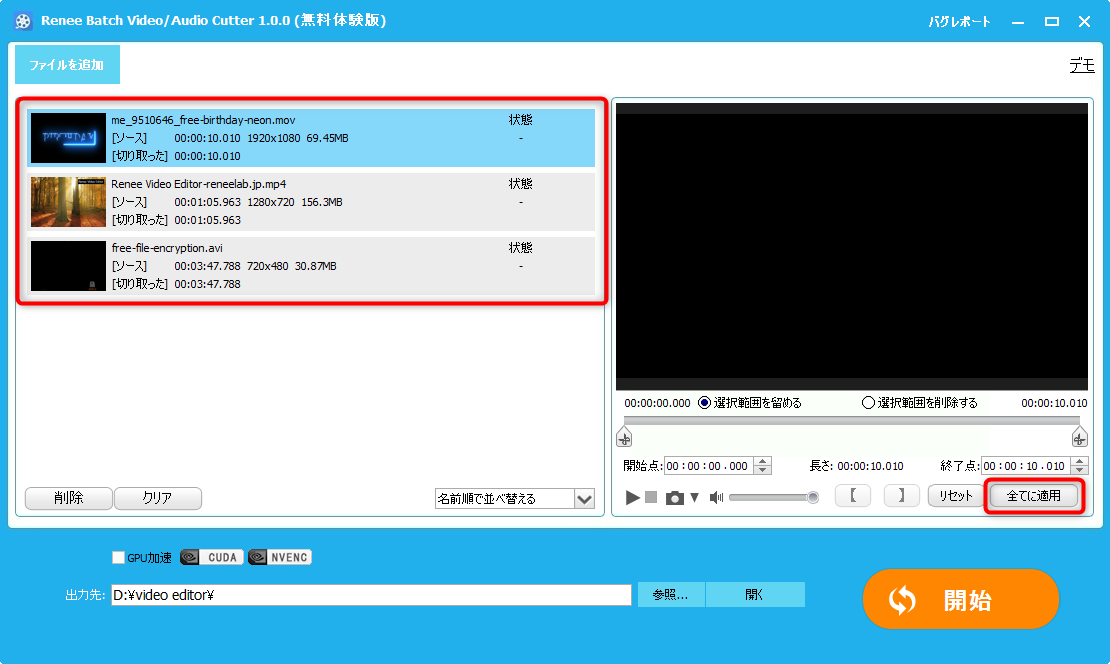Increase the 開始点 time with up stepper
This screenshot has height=664, width=1110.
763,462
